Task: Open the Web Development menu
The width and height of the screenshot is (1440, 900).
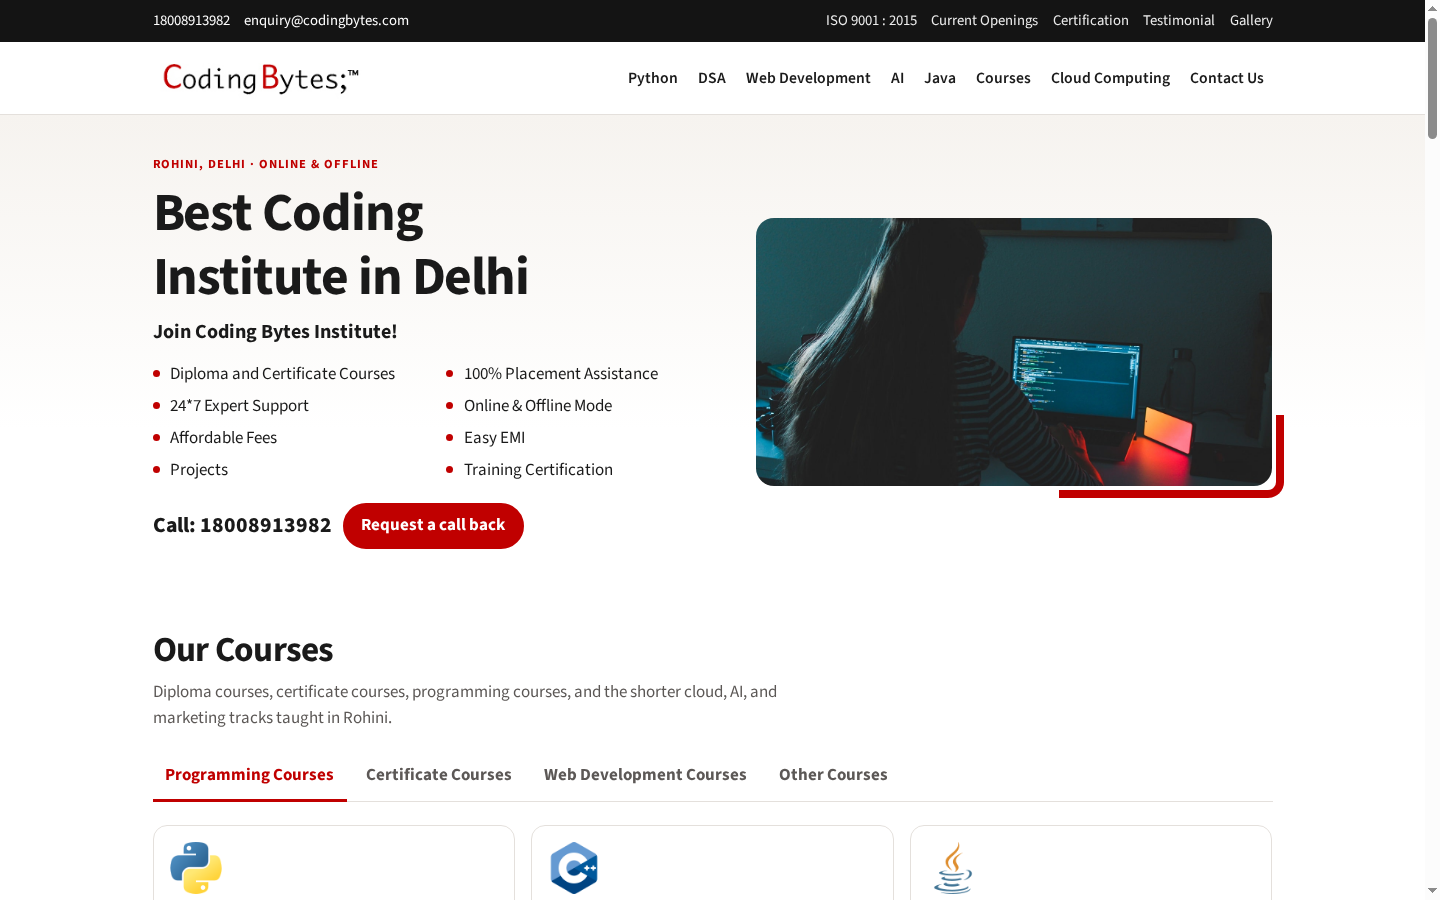Action: (808, 78)
